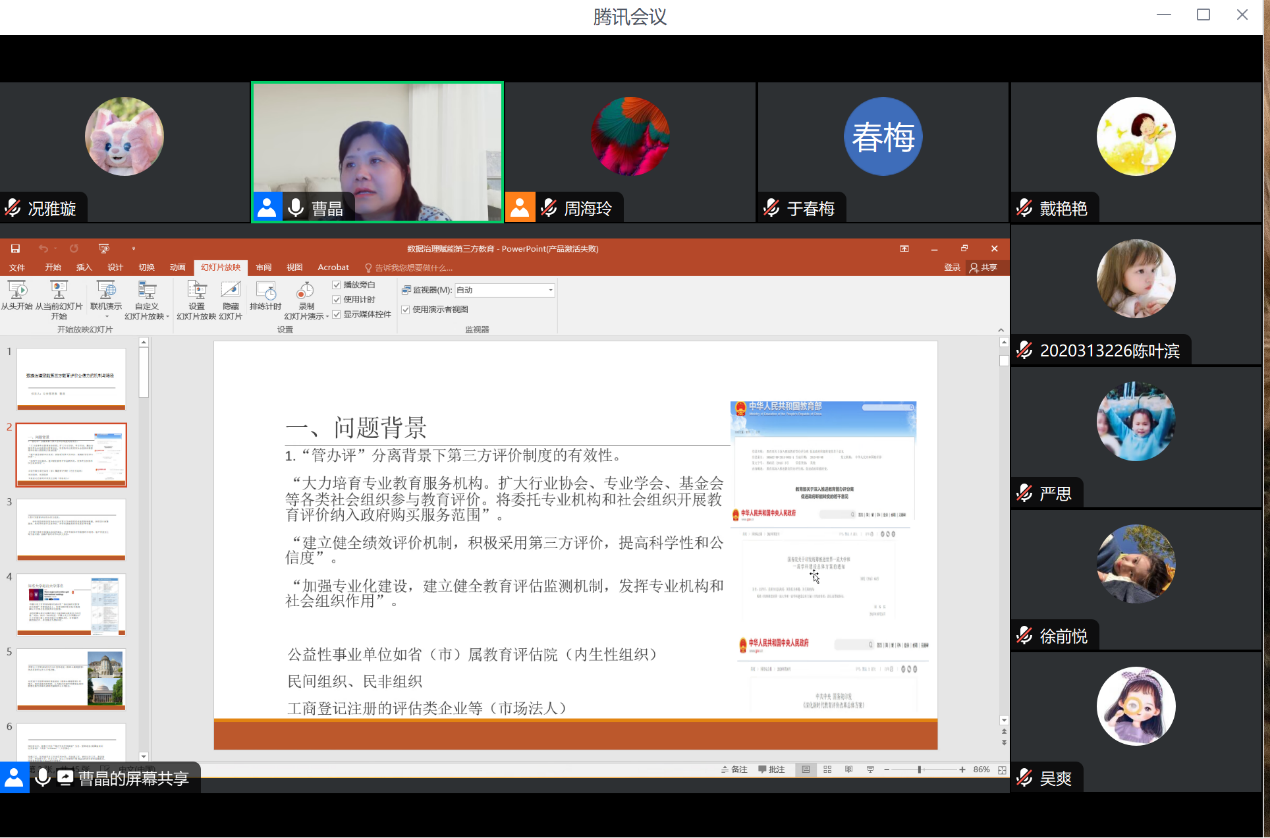Image resolution: width=1270 pixels, height=838 pixels.
Task: Click 从当前幻灯片开始 slideshow icon
Action: [58, 291]
